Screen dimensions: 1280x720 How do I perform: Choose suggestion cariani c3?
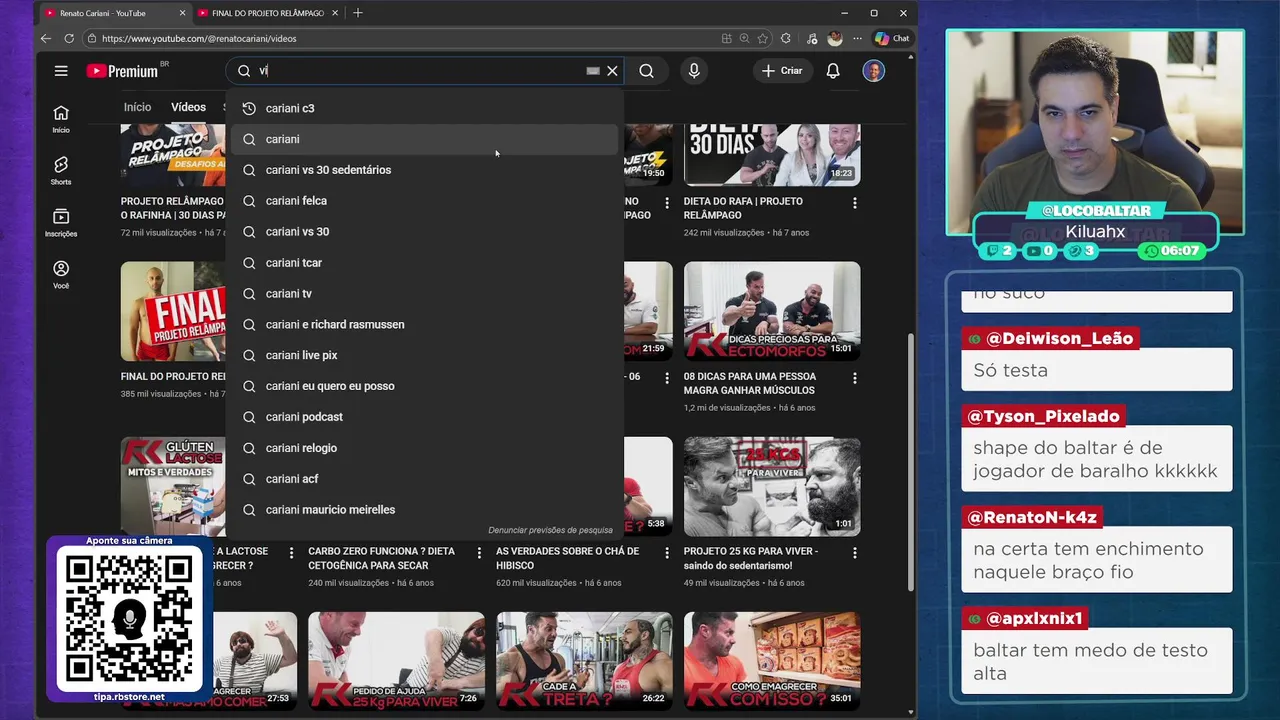tap(424, 108)
